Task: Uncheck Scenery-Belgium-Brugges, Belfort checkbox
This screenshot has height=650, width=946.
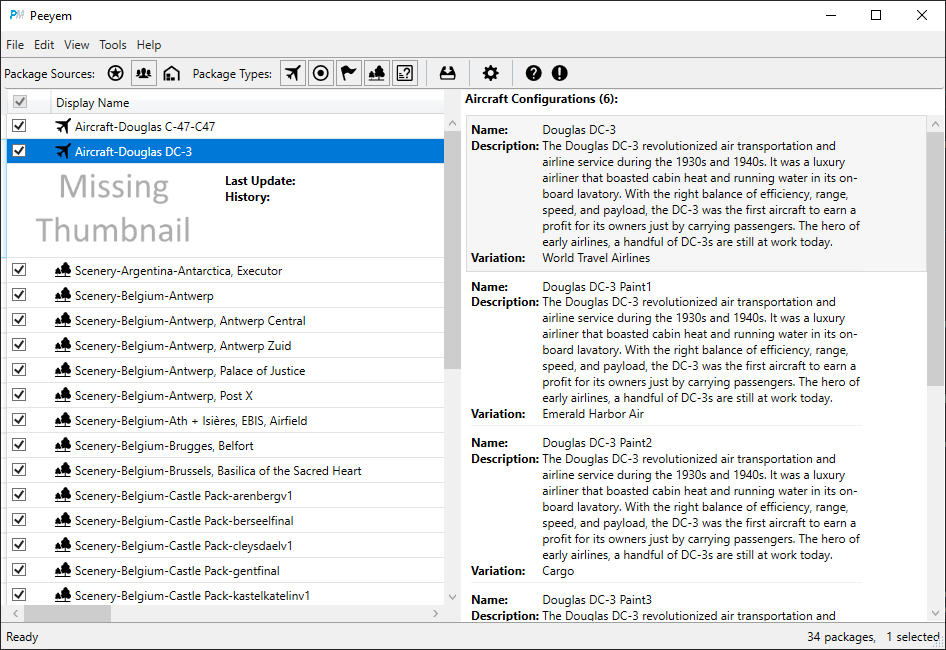Action: 18,445
